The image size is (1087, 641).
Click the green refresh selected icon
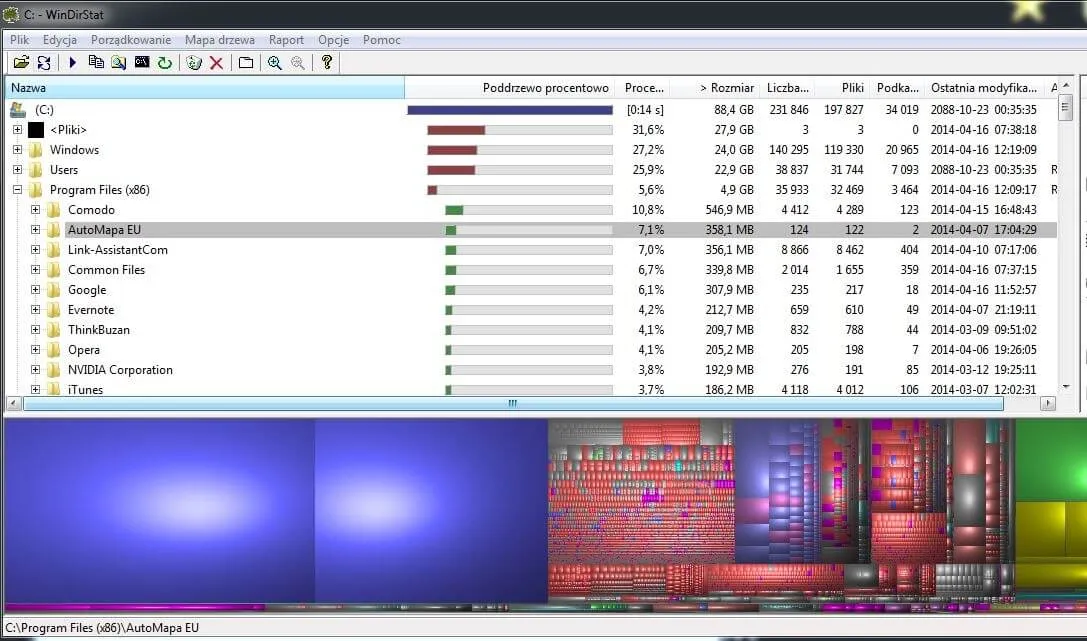point(165,63)
